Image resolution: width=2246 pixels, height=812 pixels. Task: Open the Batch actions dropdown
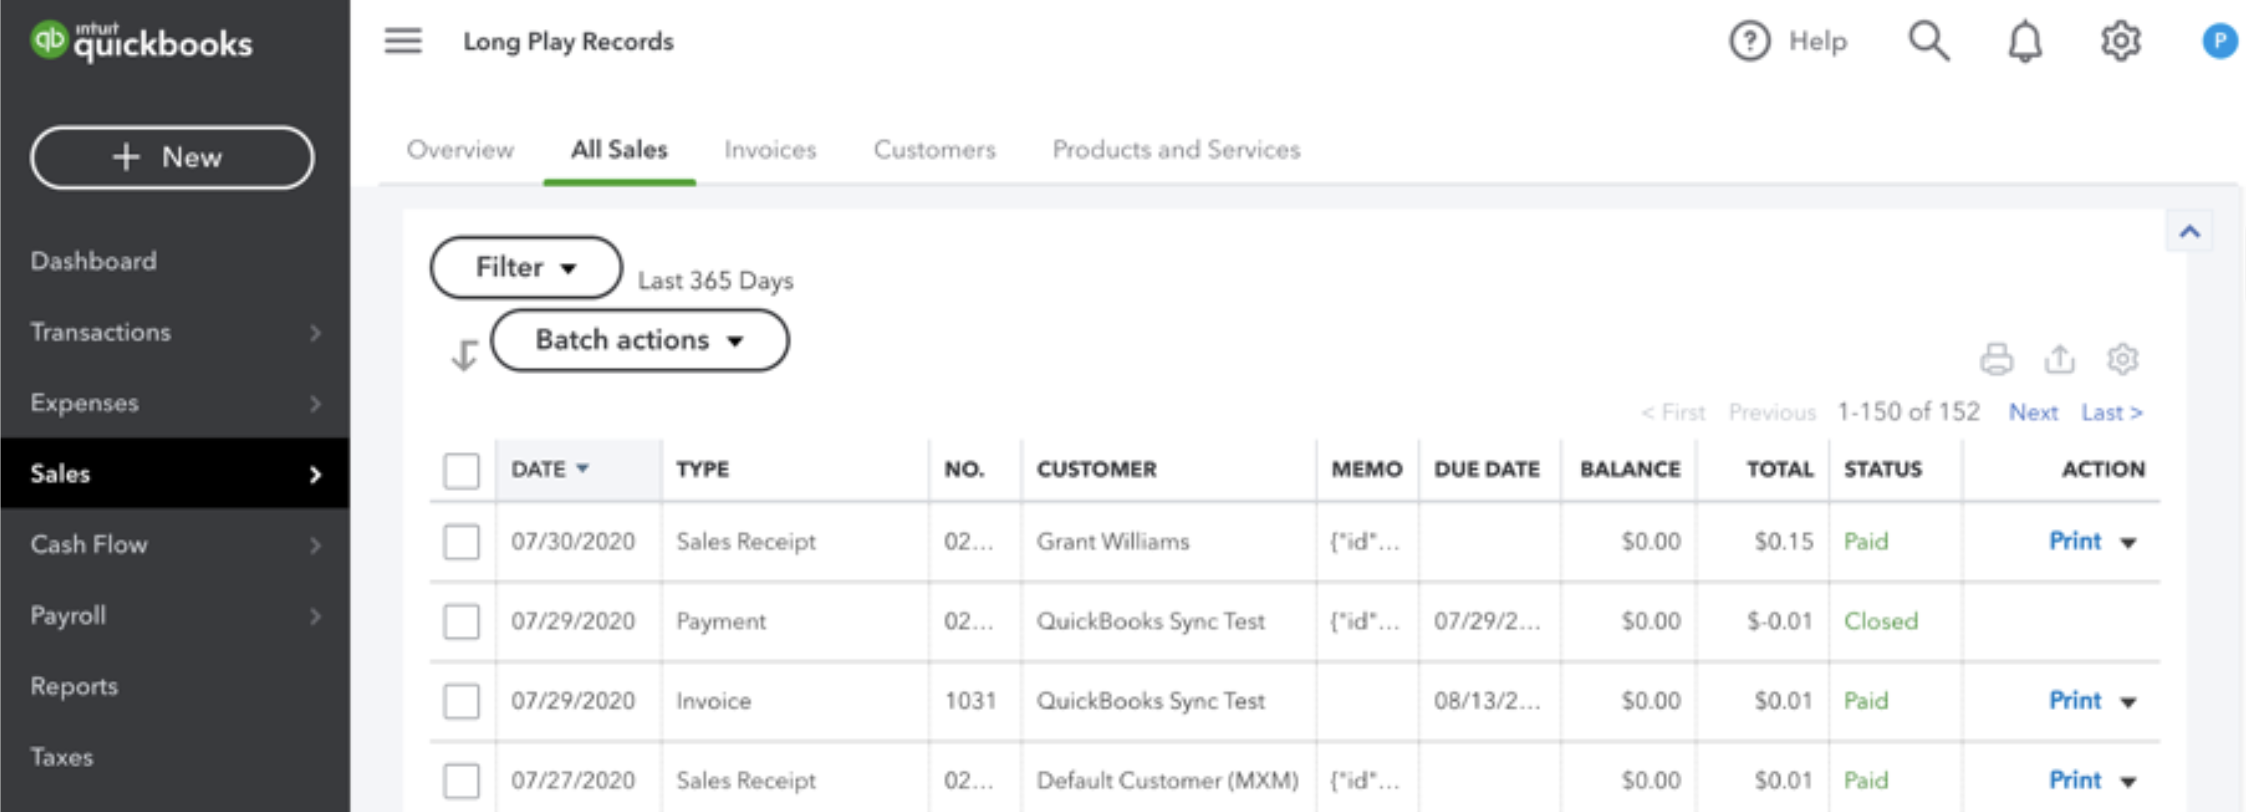point(640,340)
